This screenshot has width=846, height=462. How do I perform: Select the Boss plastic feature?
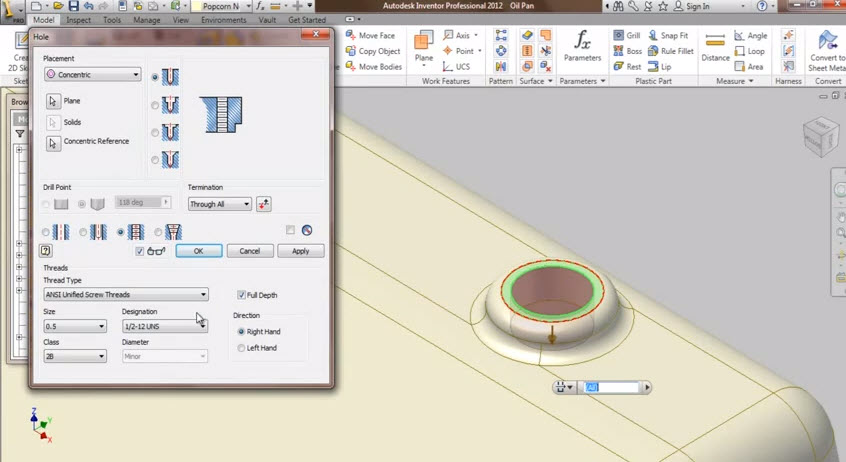(627, 51)
